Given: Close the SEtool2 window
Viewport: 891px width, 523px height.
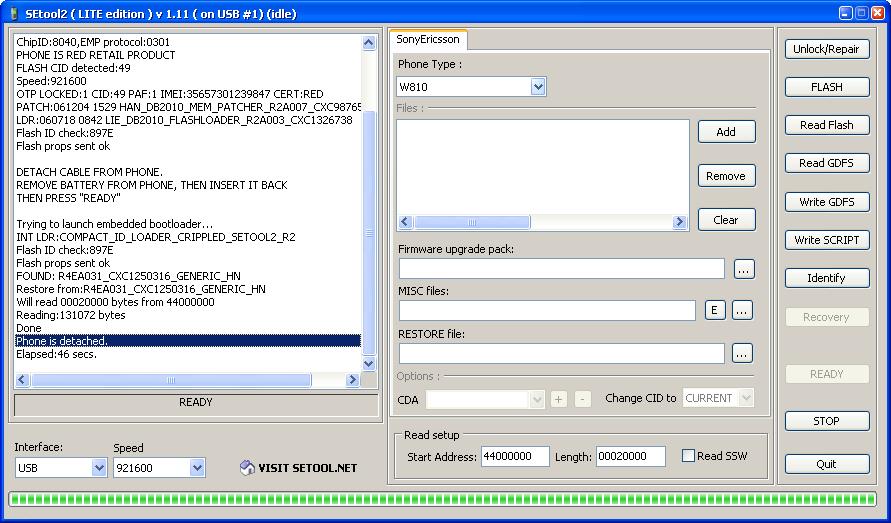Looking at the screenshot, I should click(877, 13).
